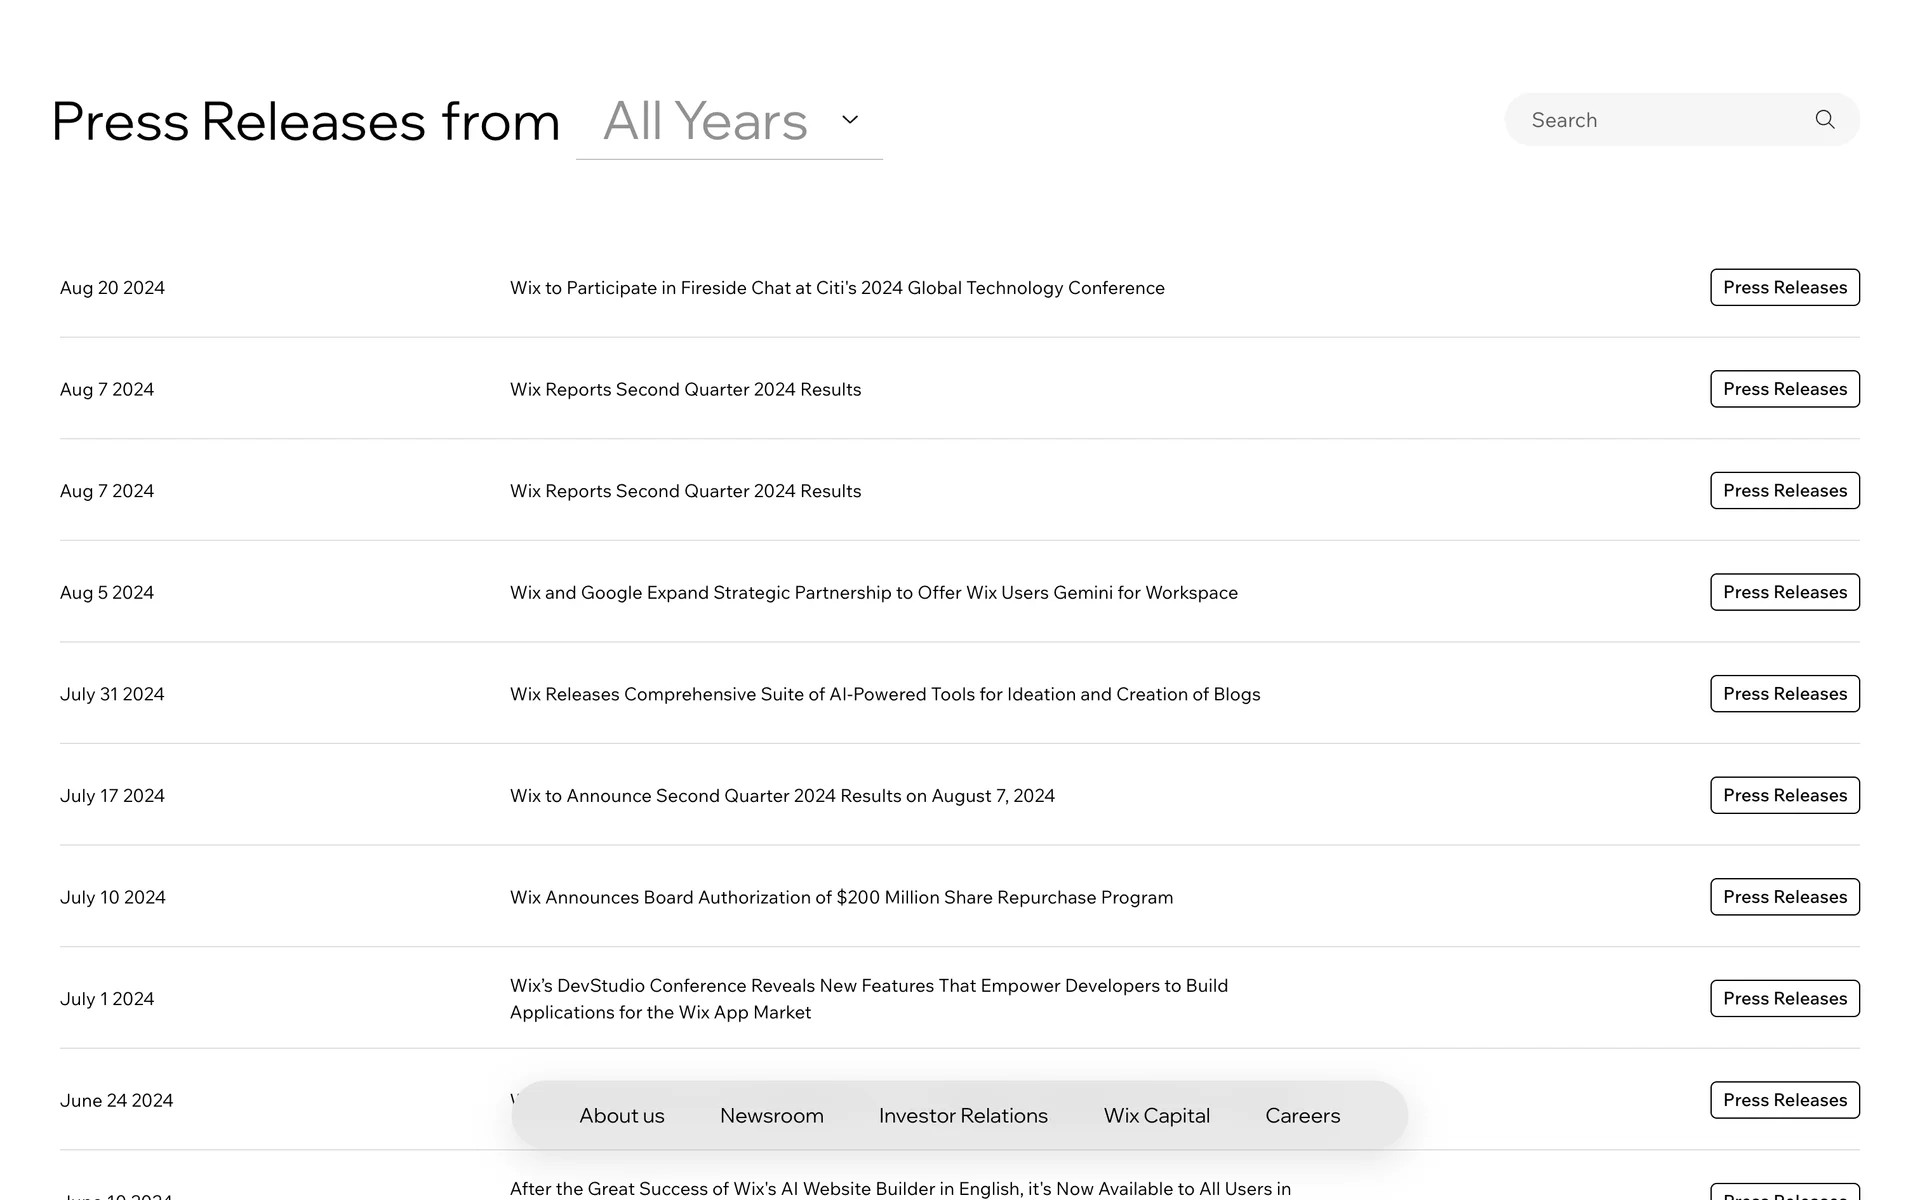
Task: Click Press Releases tag for Aug 20 entry
Action: click(x=1784, y=288)
